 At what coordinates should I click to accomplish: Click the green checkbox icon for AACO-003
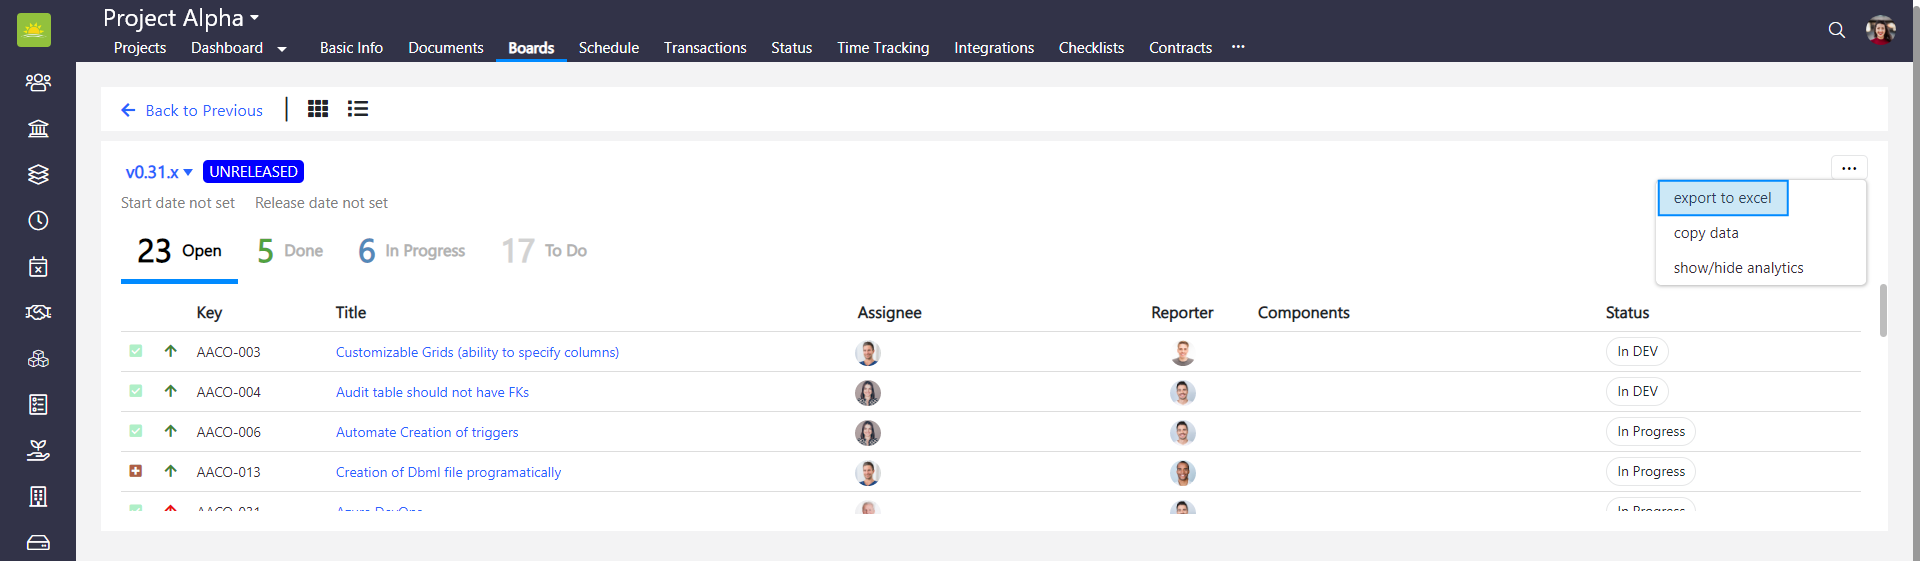tap(136, 351)
